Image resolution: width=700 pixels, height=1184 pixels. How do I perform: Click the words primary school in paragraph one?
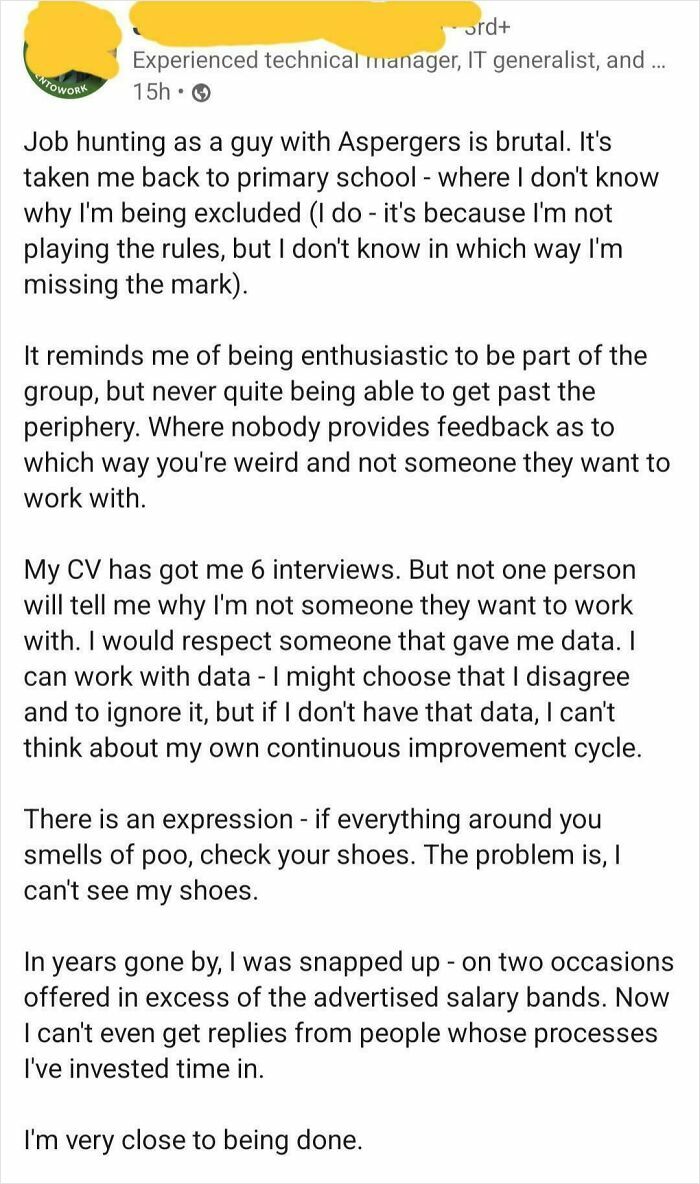316,180
